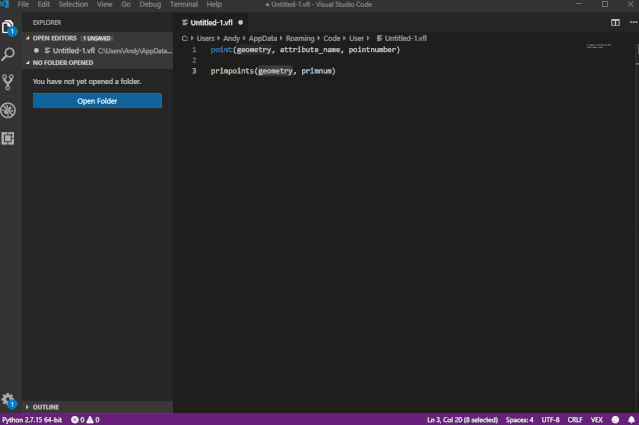
Task: Click the Users breadcrumb segment
Action: 205,38
